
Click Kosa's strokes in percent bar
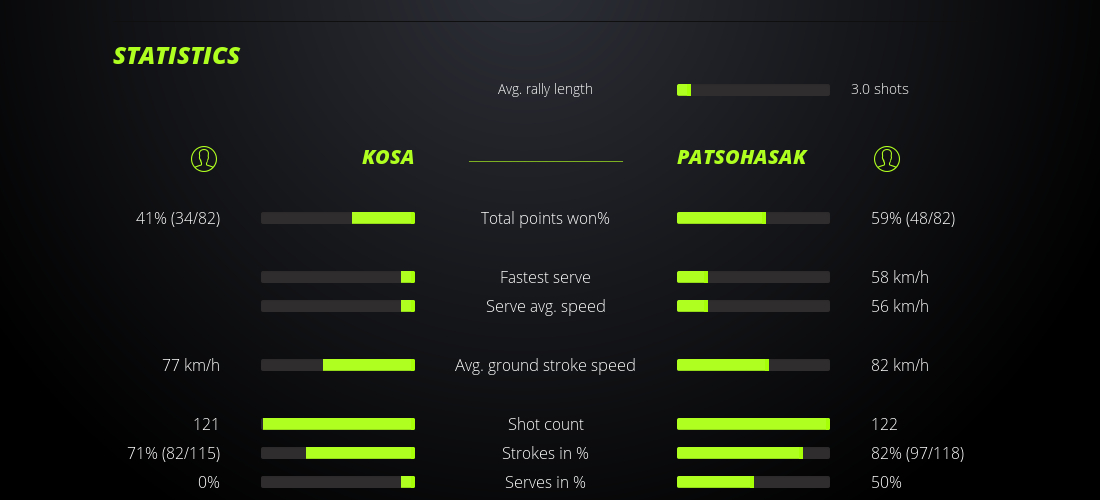pos(338,453)
